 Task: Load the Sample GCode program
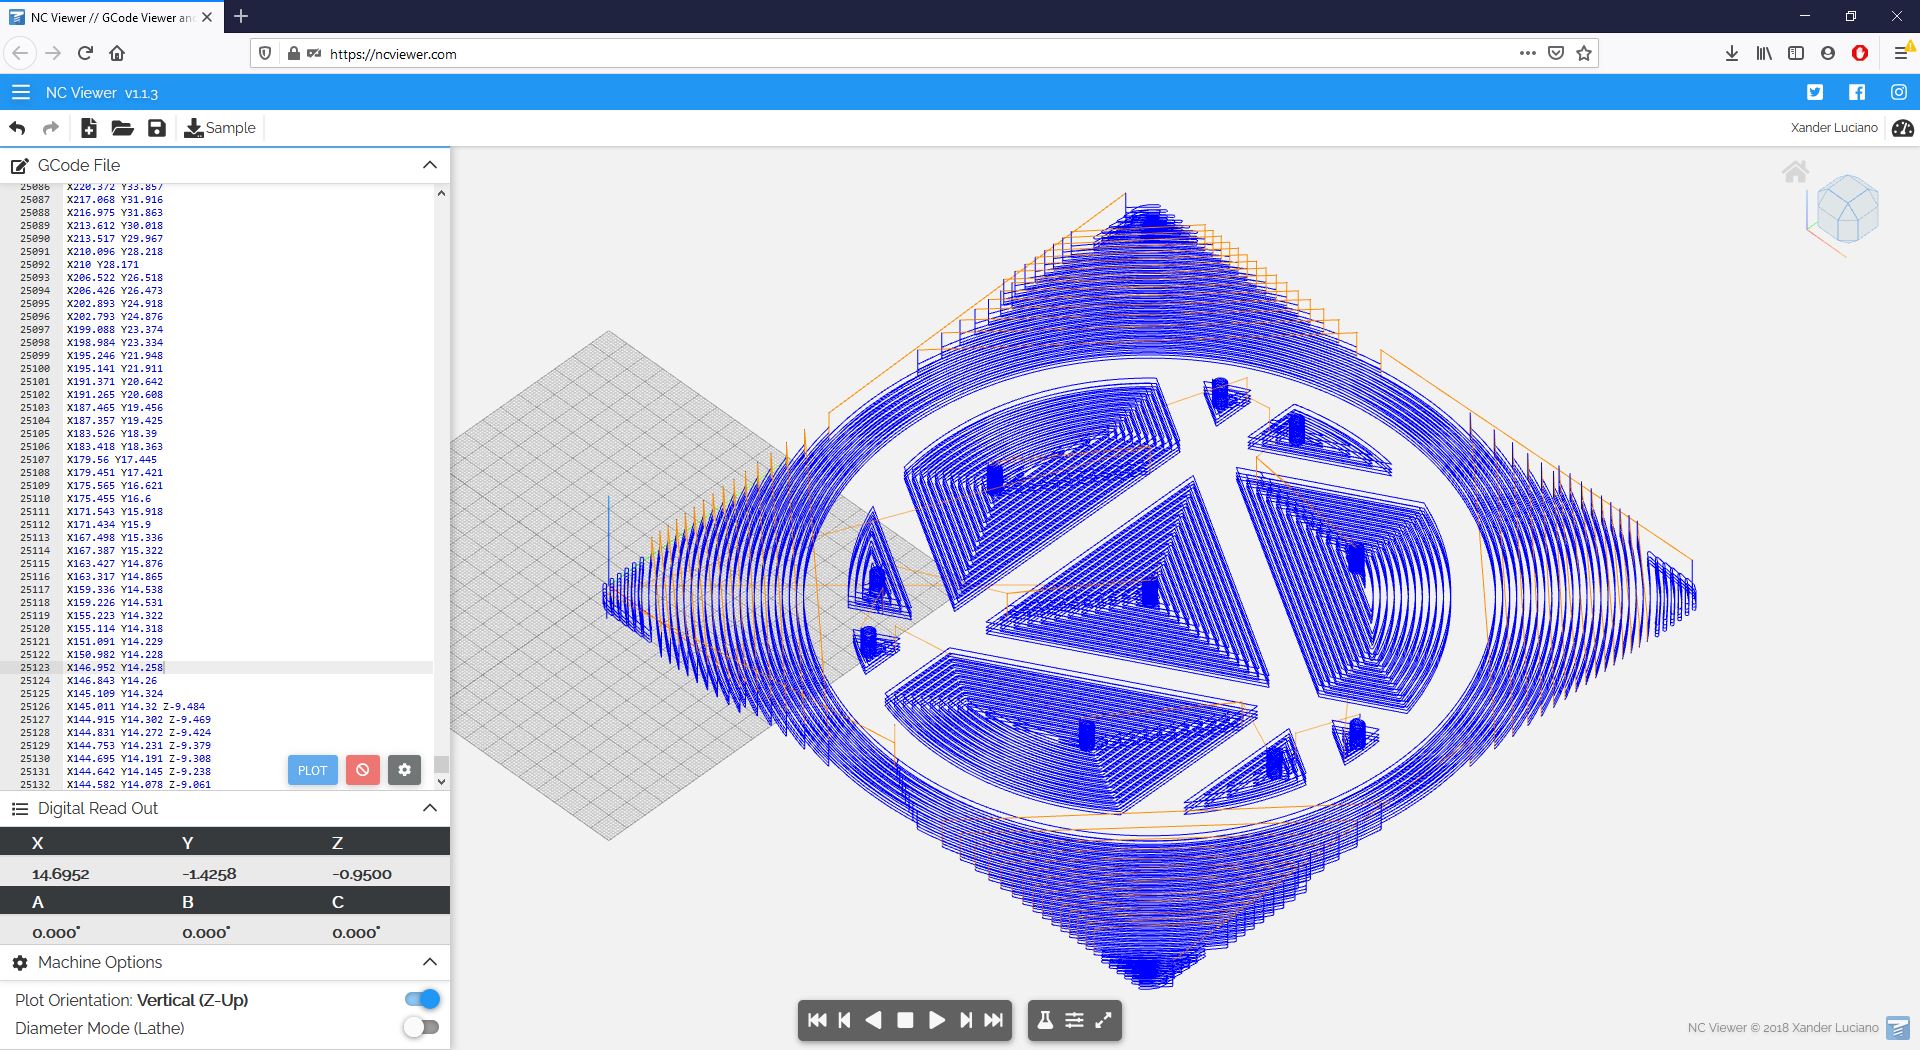(220, 128)
